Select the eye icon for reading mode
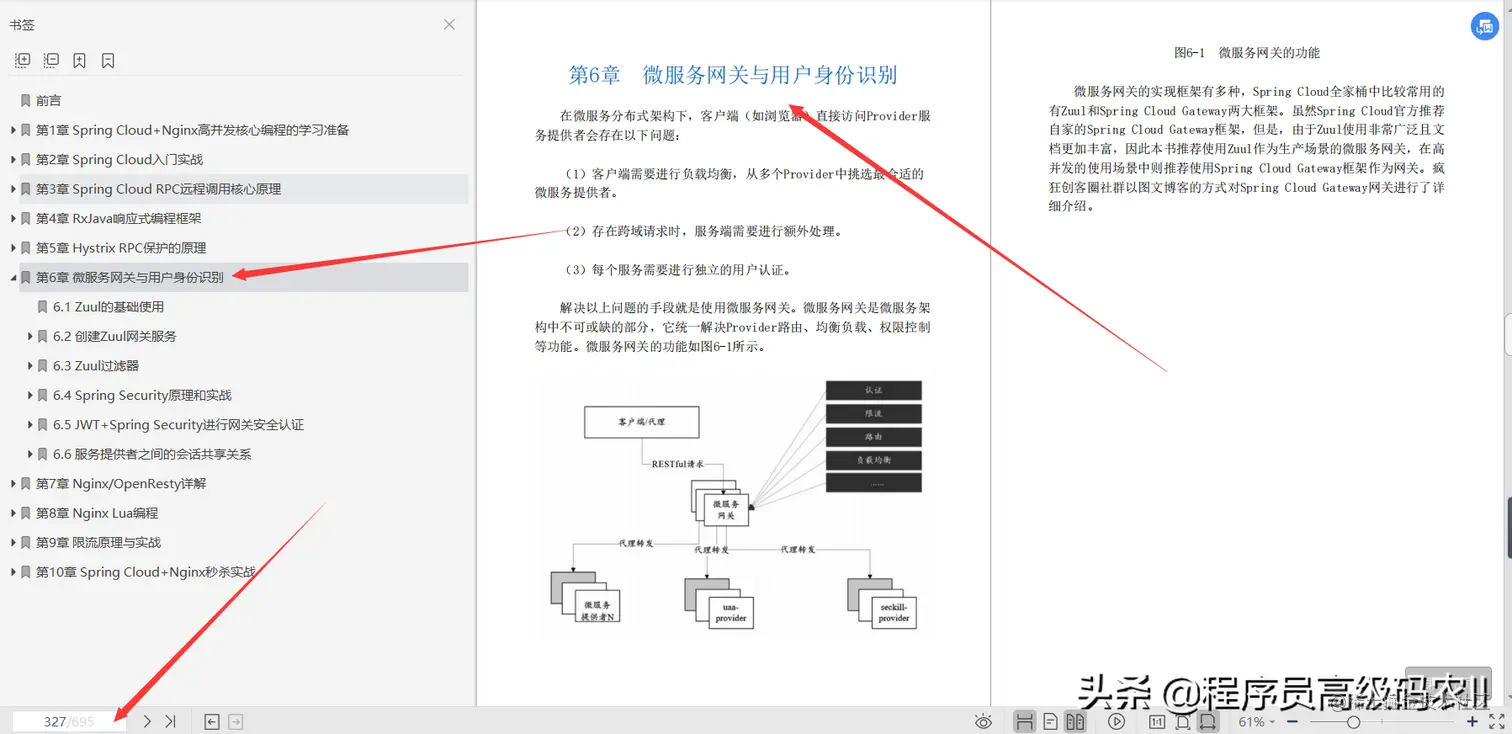 [983, 720]
